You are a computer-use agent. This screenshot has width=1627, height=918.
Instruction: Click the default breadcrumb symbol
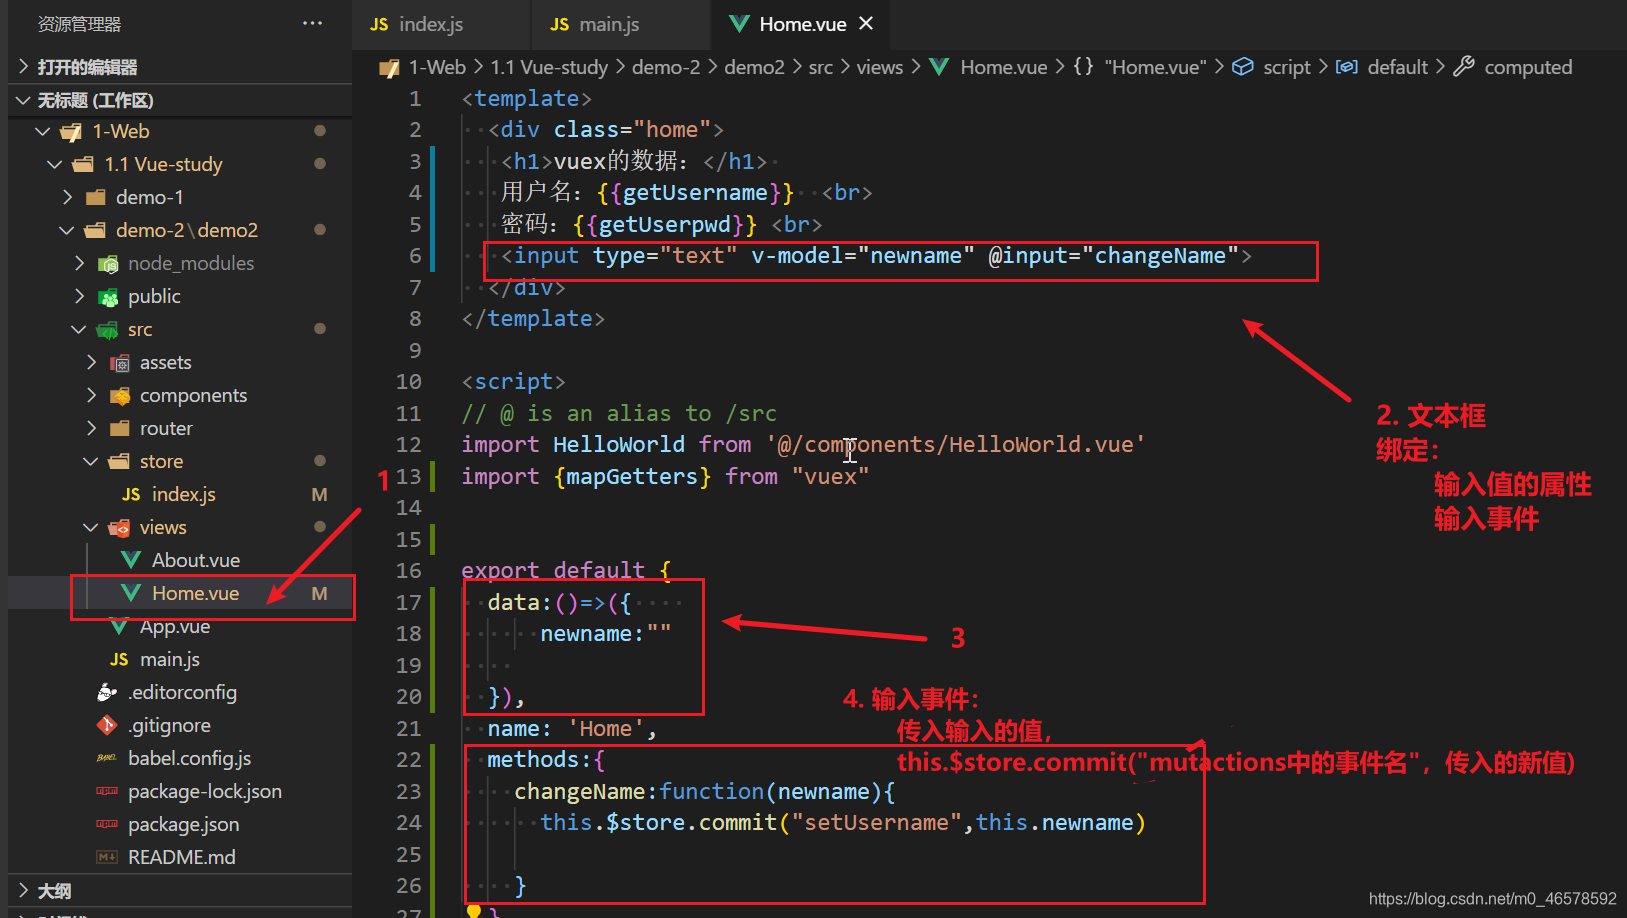pos(1397,67)
